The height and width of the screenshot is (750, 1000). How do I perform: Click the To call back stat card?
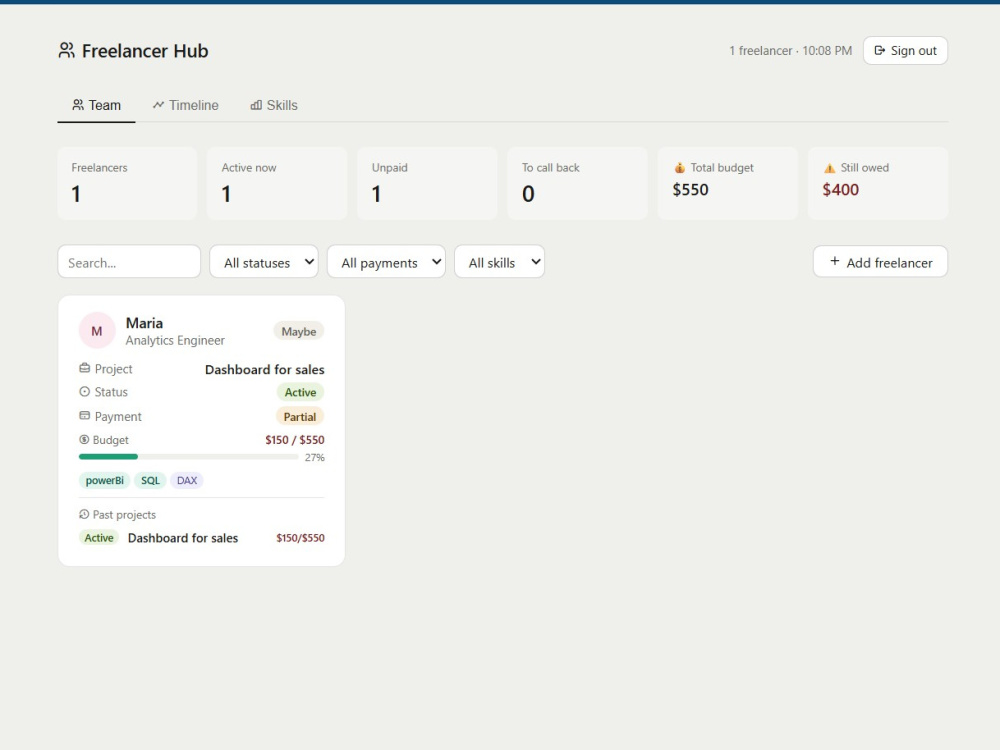(x=578, y=184)
